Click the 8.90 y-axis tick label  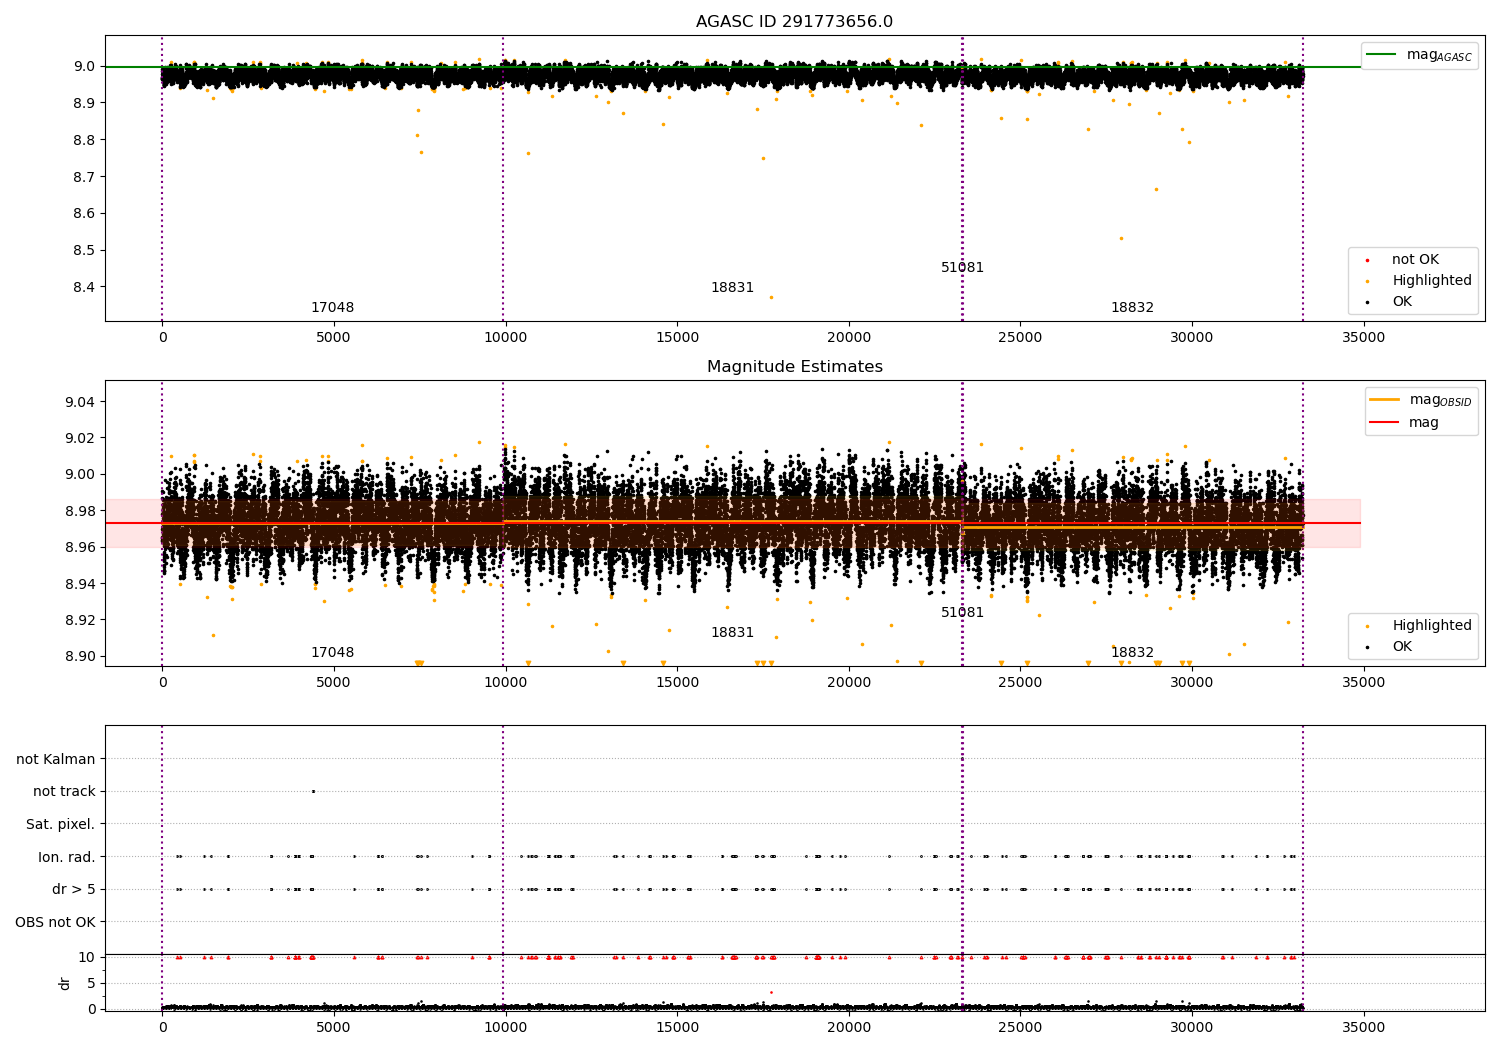coord(79,656)
